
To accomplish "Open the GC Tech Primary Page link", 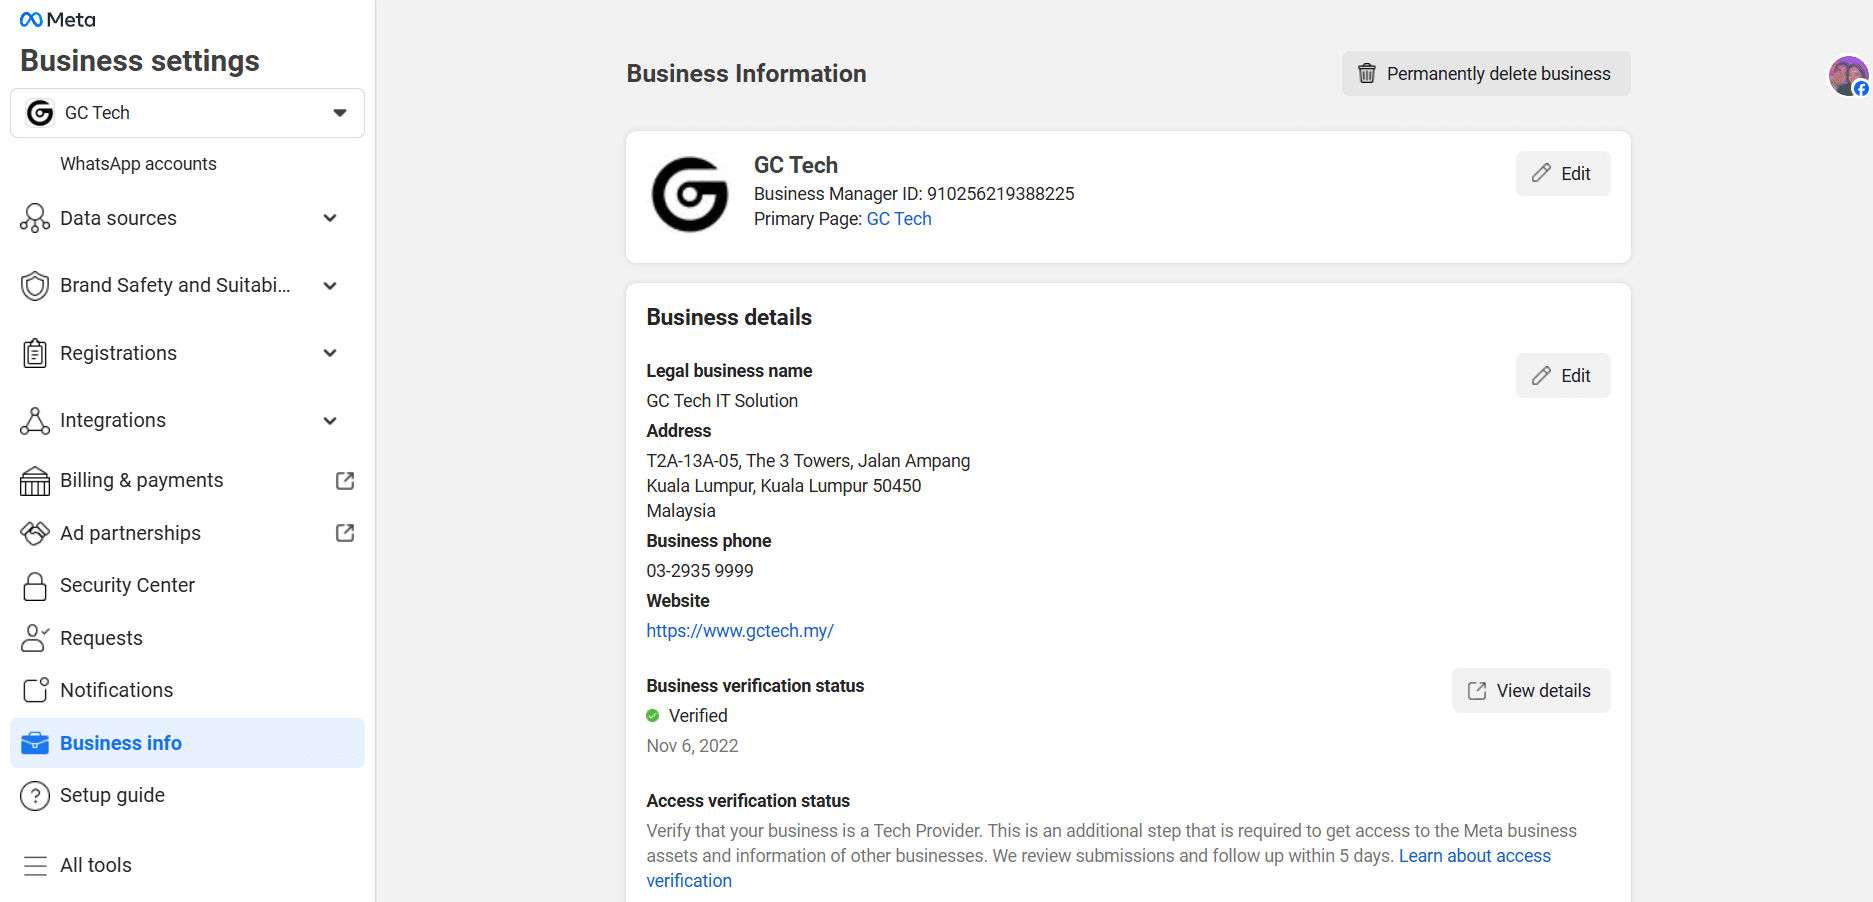I will click(x=899, y=219).
